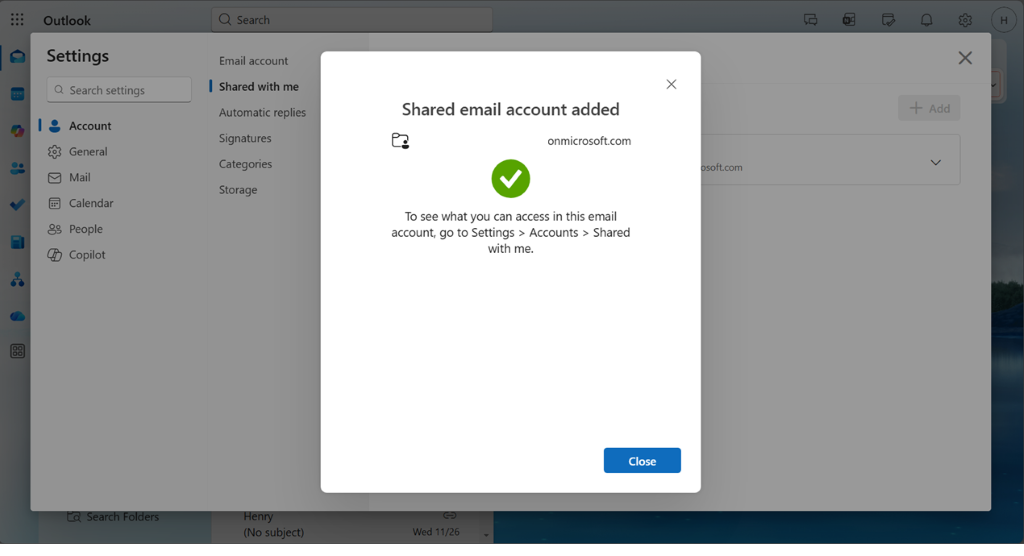The height and width of the screenshot is (556, 1024).
Task: Open the account profile avatar H
Action: 1004,20
